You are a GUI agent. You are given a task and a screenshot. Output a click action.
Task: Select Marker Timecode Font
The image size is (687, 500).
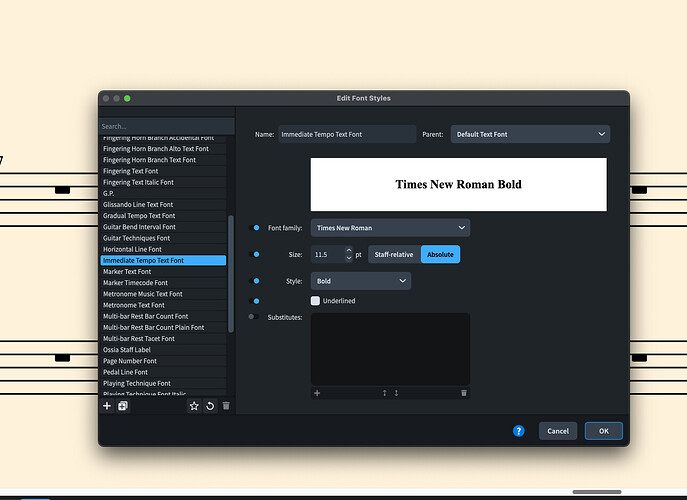[163, 283]
